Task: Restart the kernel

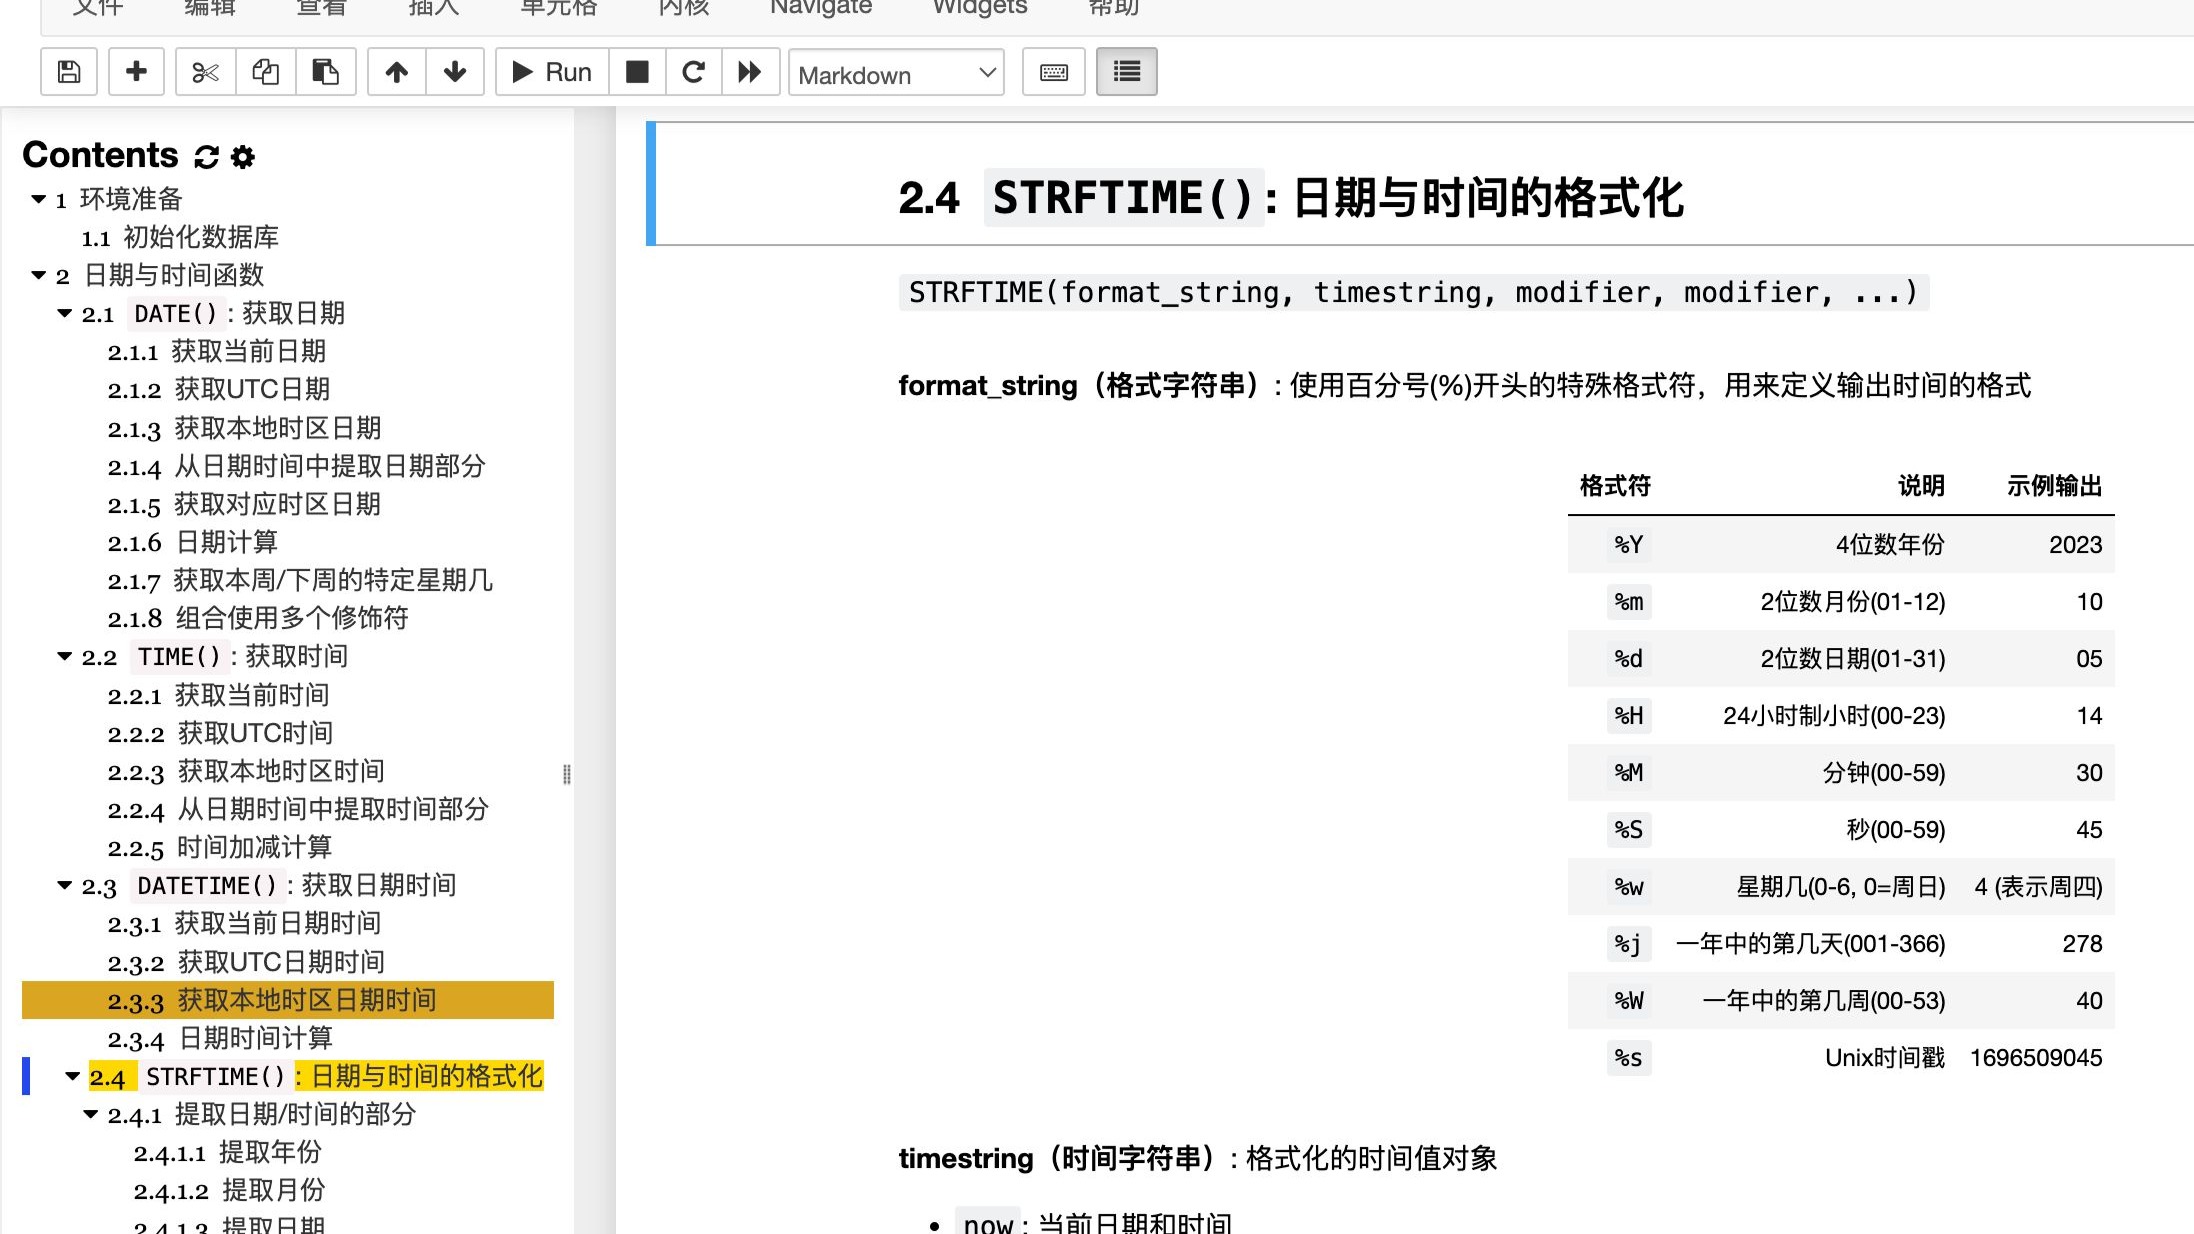Action: (693, 71)
